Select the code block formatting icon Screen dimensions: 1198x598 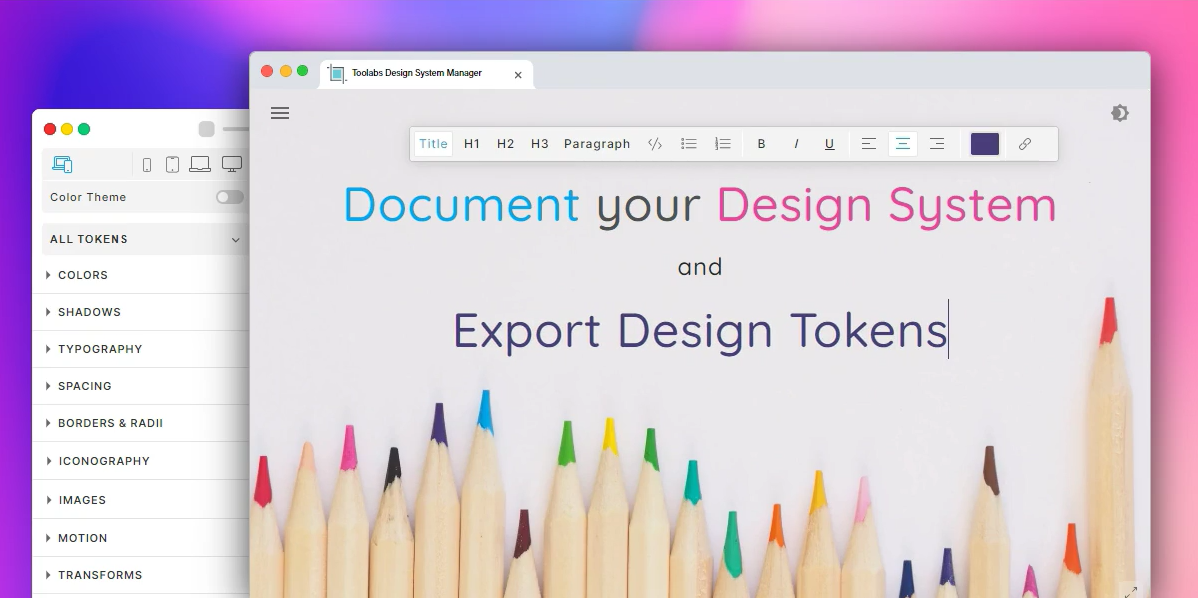[655, 143]
